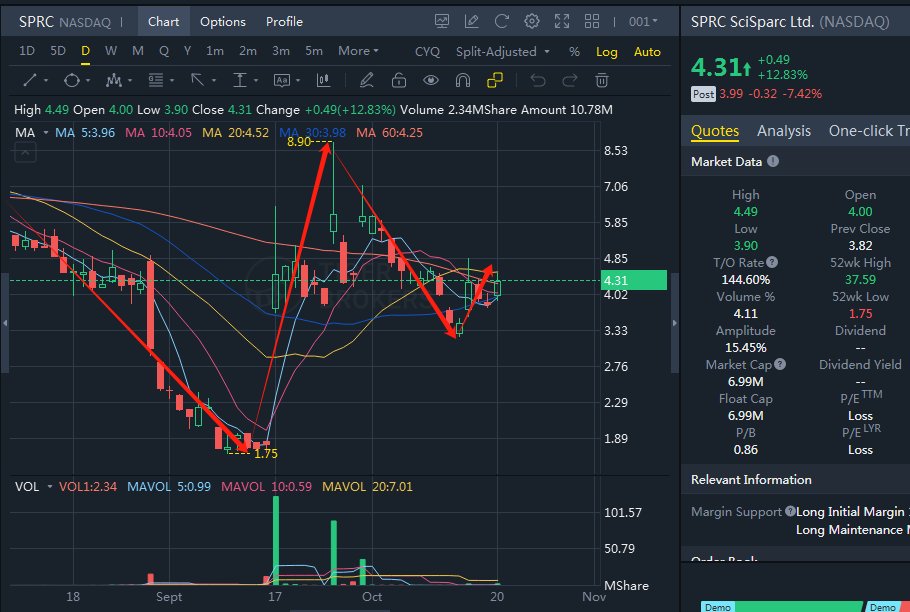
Task: Show Market Data info tooltip icon
Action: [x=773, y=161]
